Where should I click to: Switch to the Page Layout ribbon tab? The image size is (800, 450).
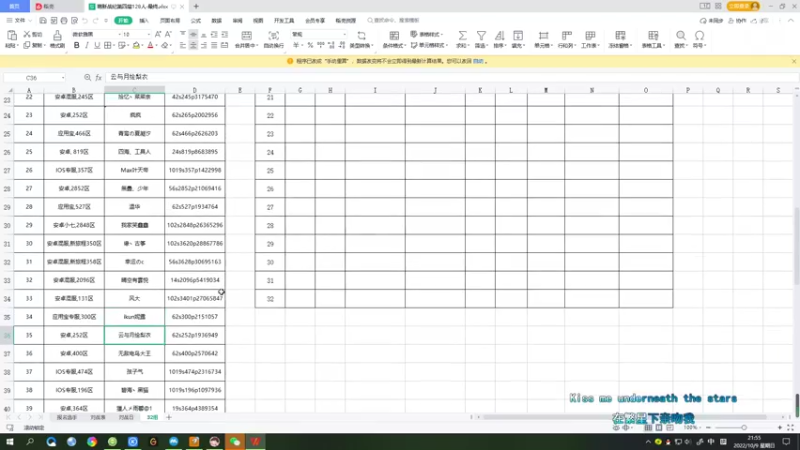click(170, 20)
